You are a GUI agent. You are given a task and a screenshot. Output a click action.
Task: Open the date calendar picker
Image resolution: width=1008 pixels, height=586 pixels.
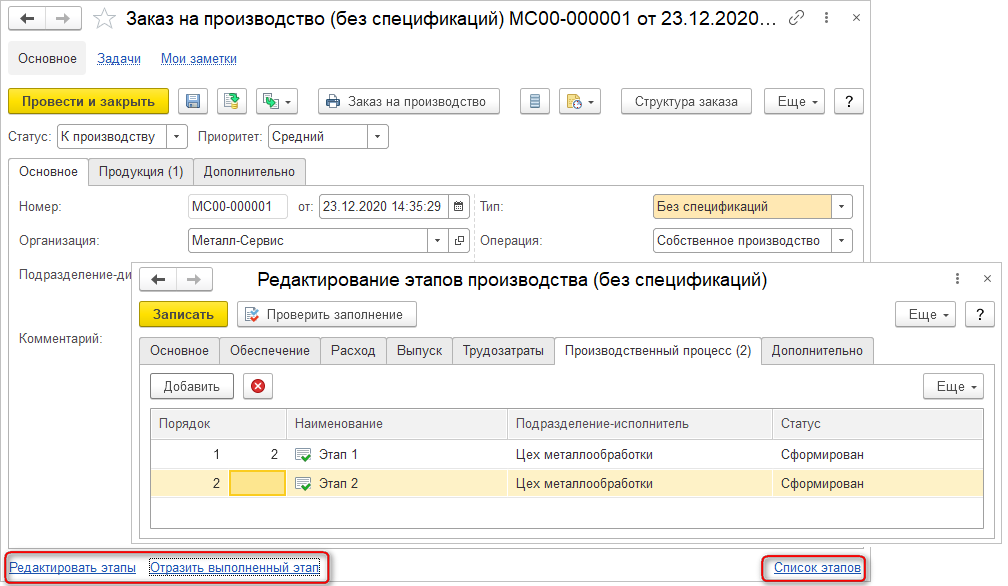pyautogui.click(x=458, y=206)
